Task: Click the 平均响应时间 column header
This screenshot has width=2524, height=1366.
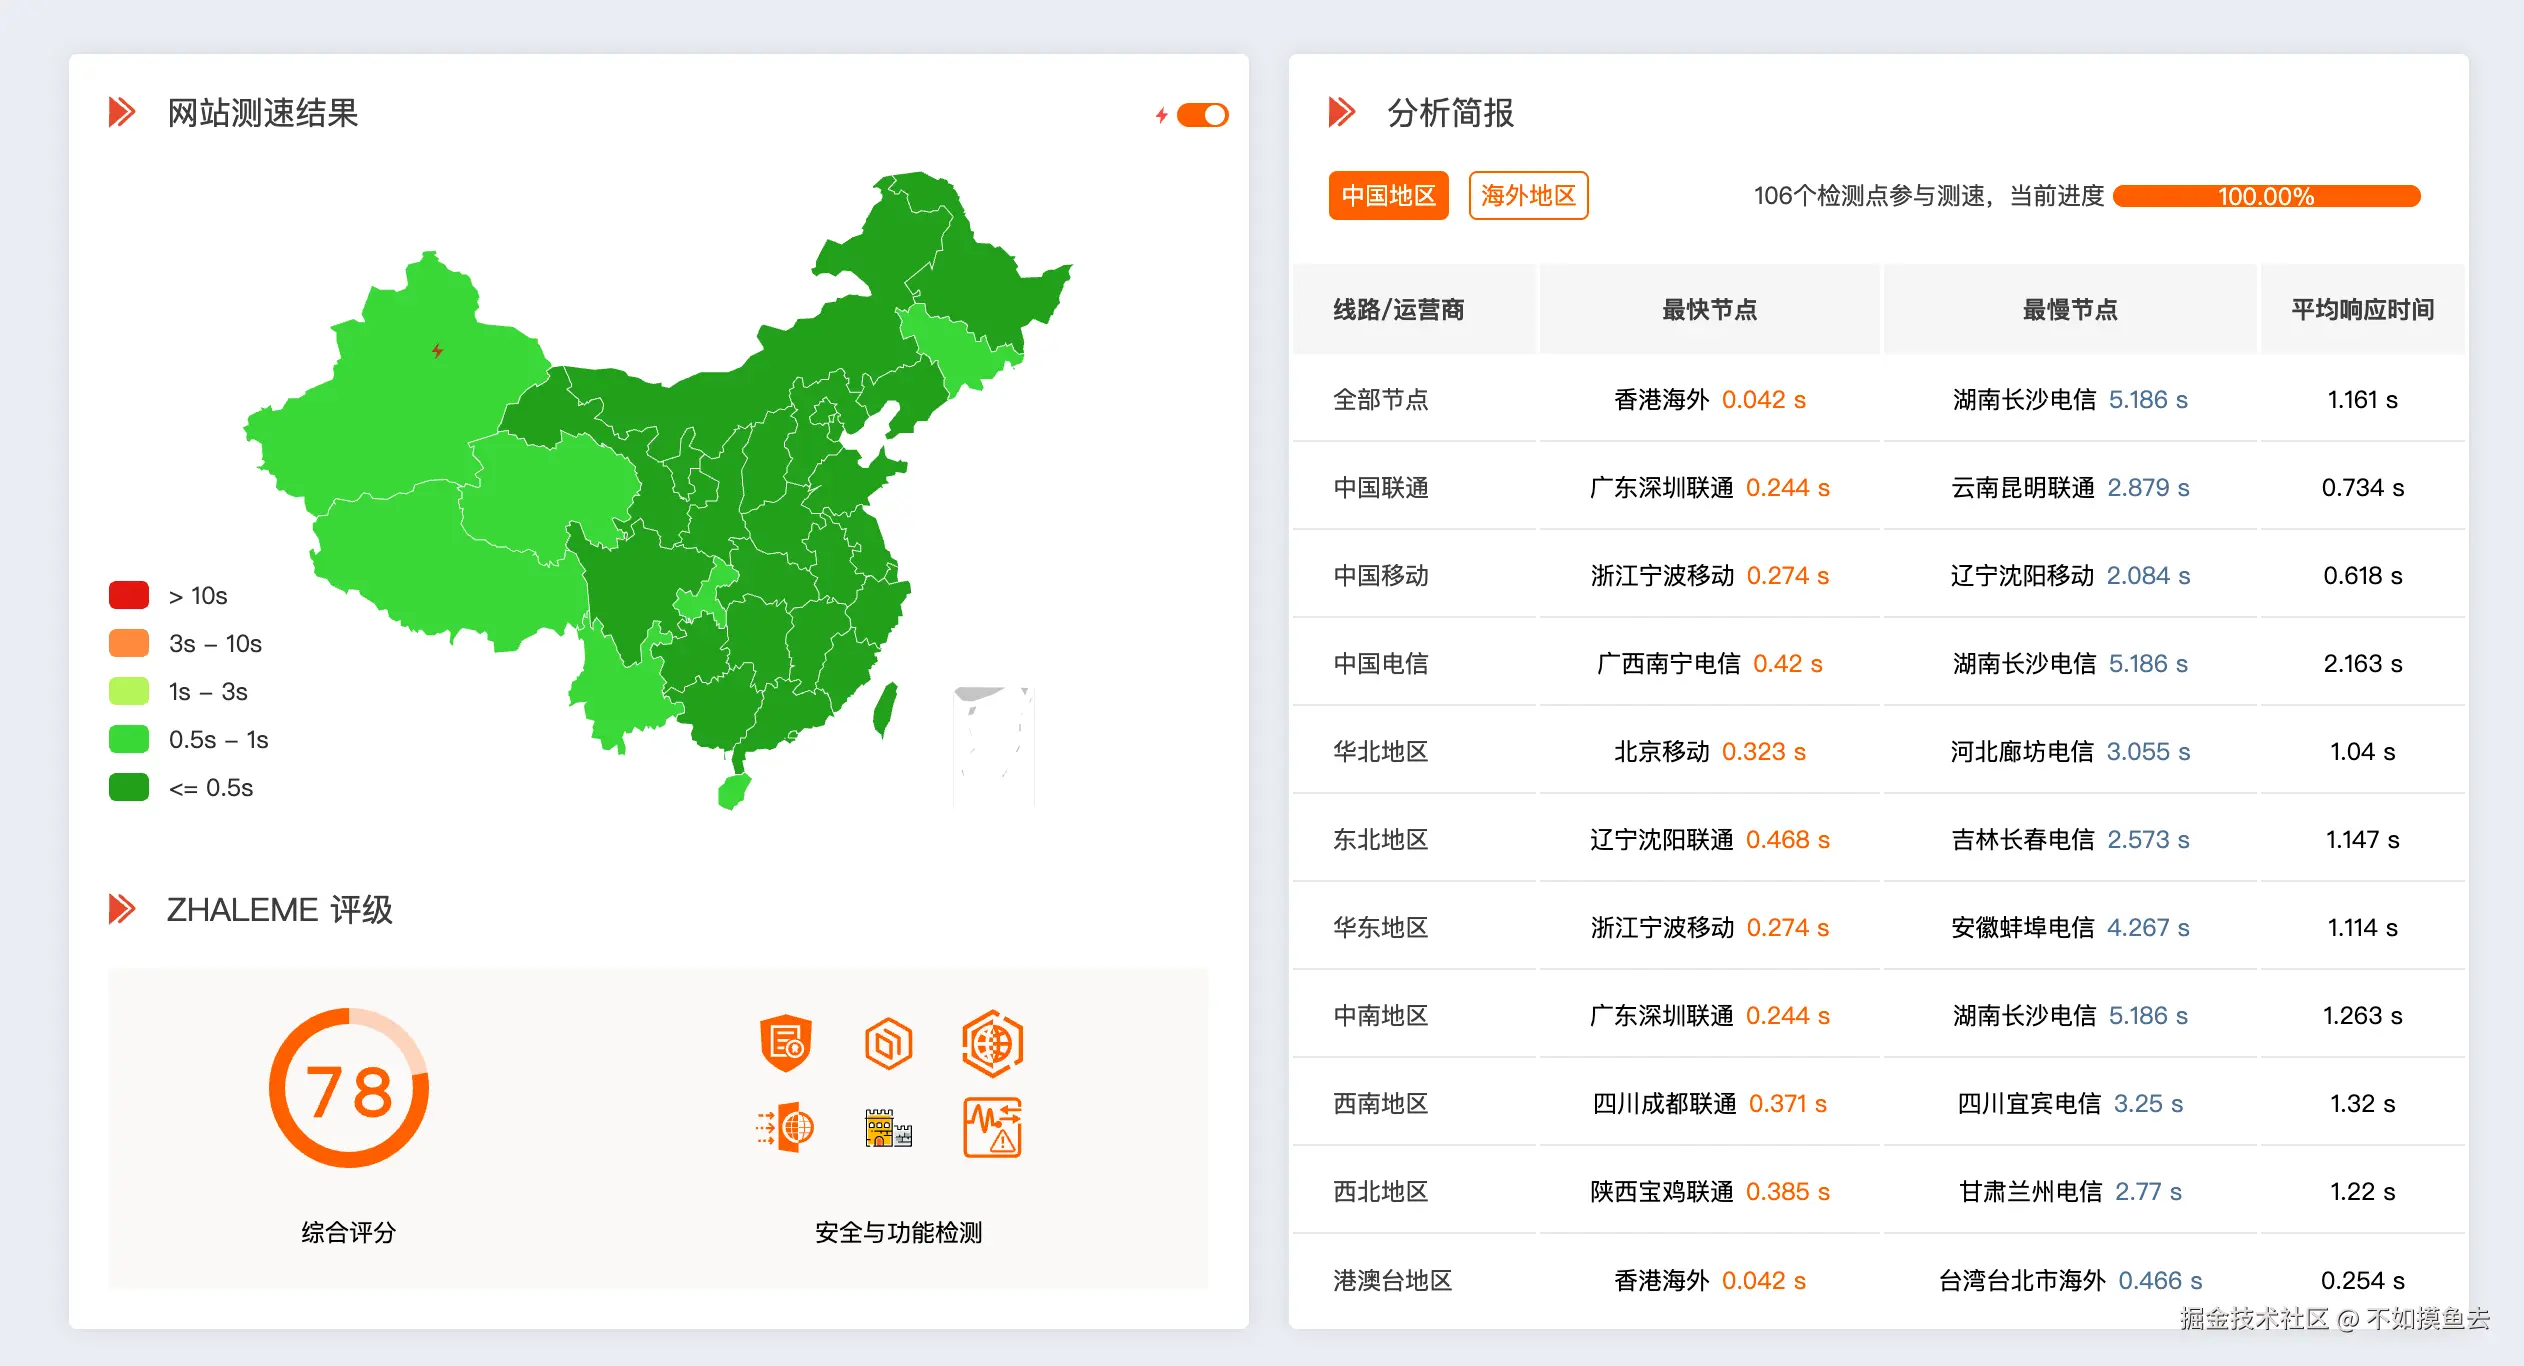Action: point(2362,310)
